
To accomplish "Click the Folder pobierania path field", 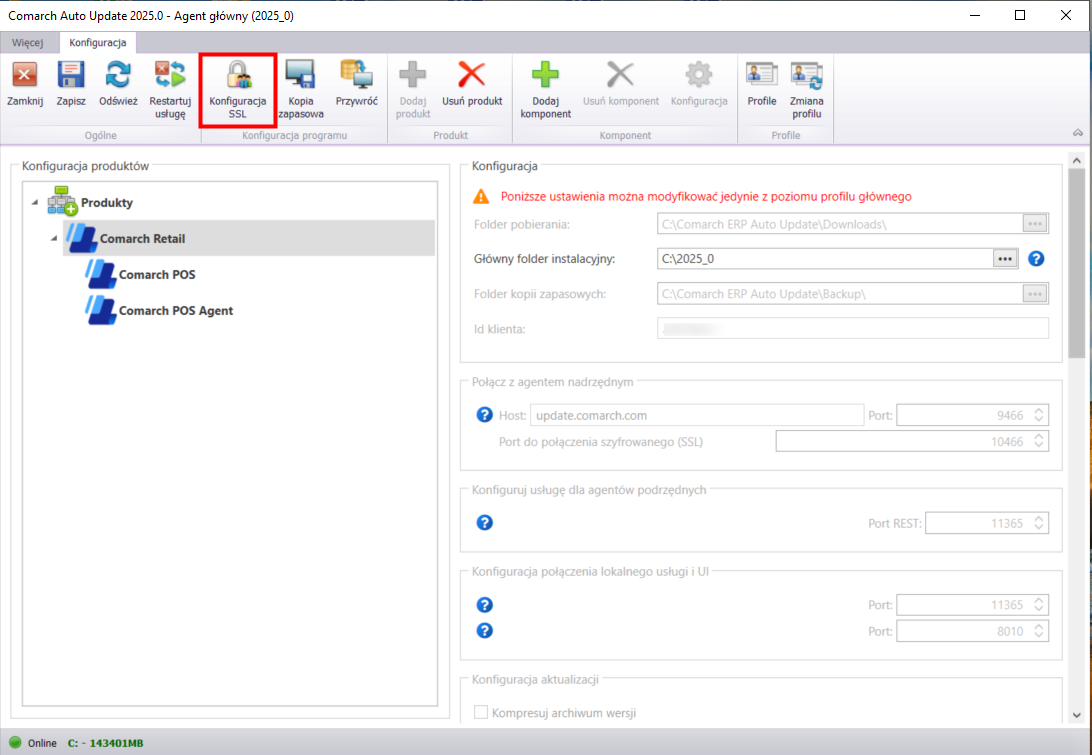I will [840, 224].
